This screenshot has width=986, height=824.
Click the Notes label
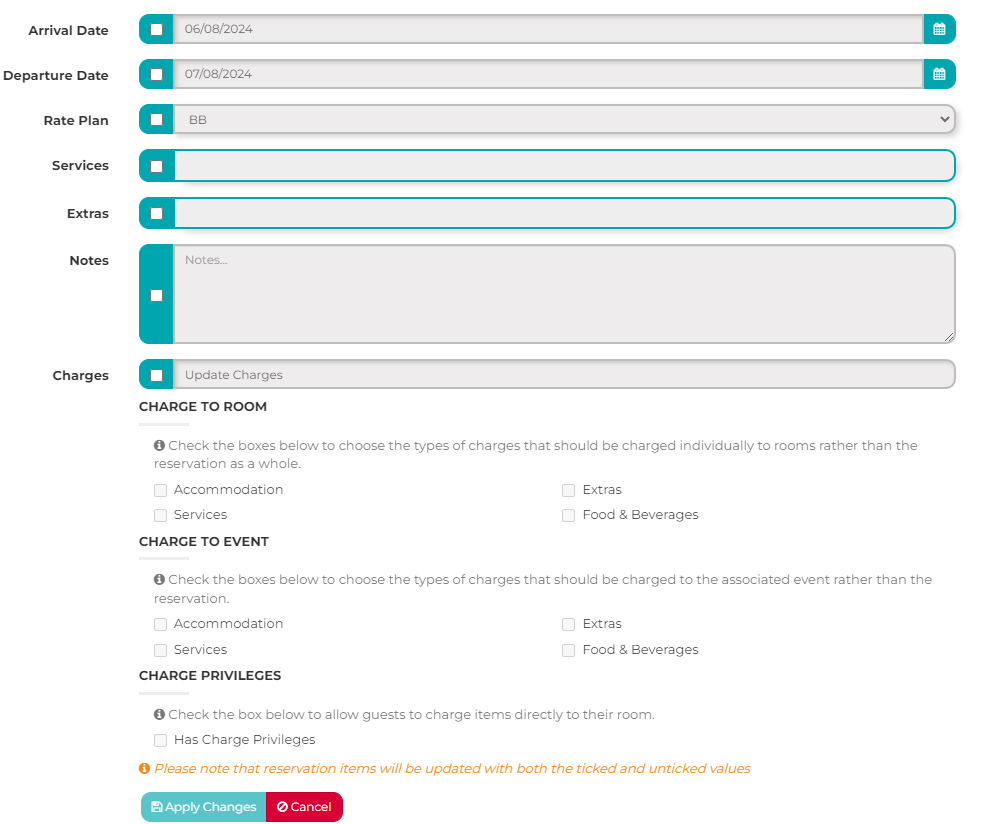89,260
